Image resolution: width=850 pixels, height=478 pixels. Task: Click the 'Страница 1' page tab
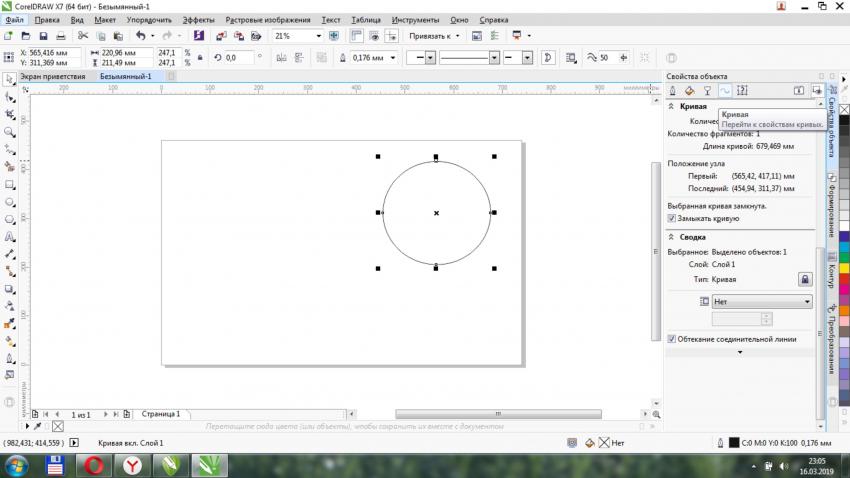coord(160,413)
